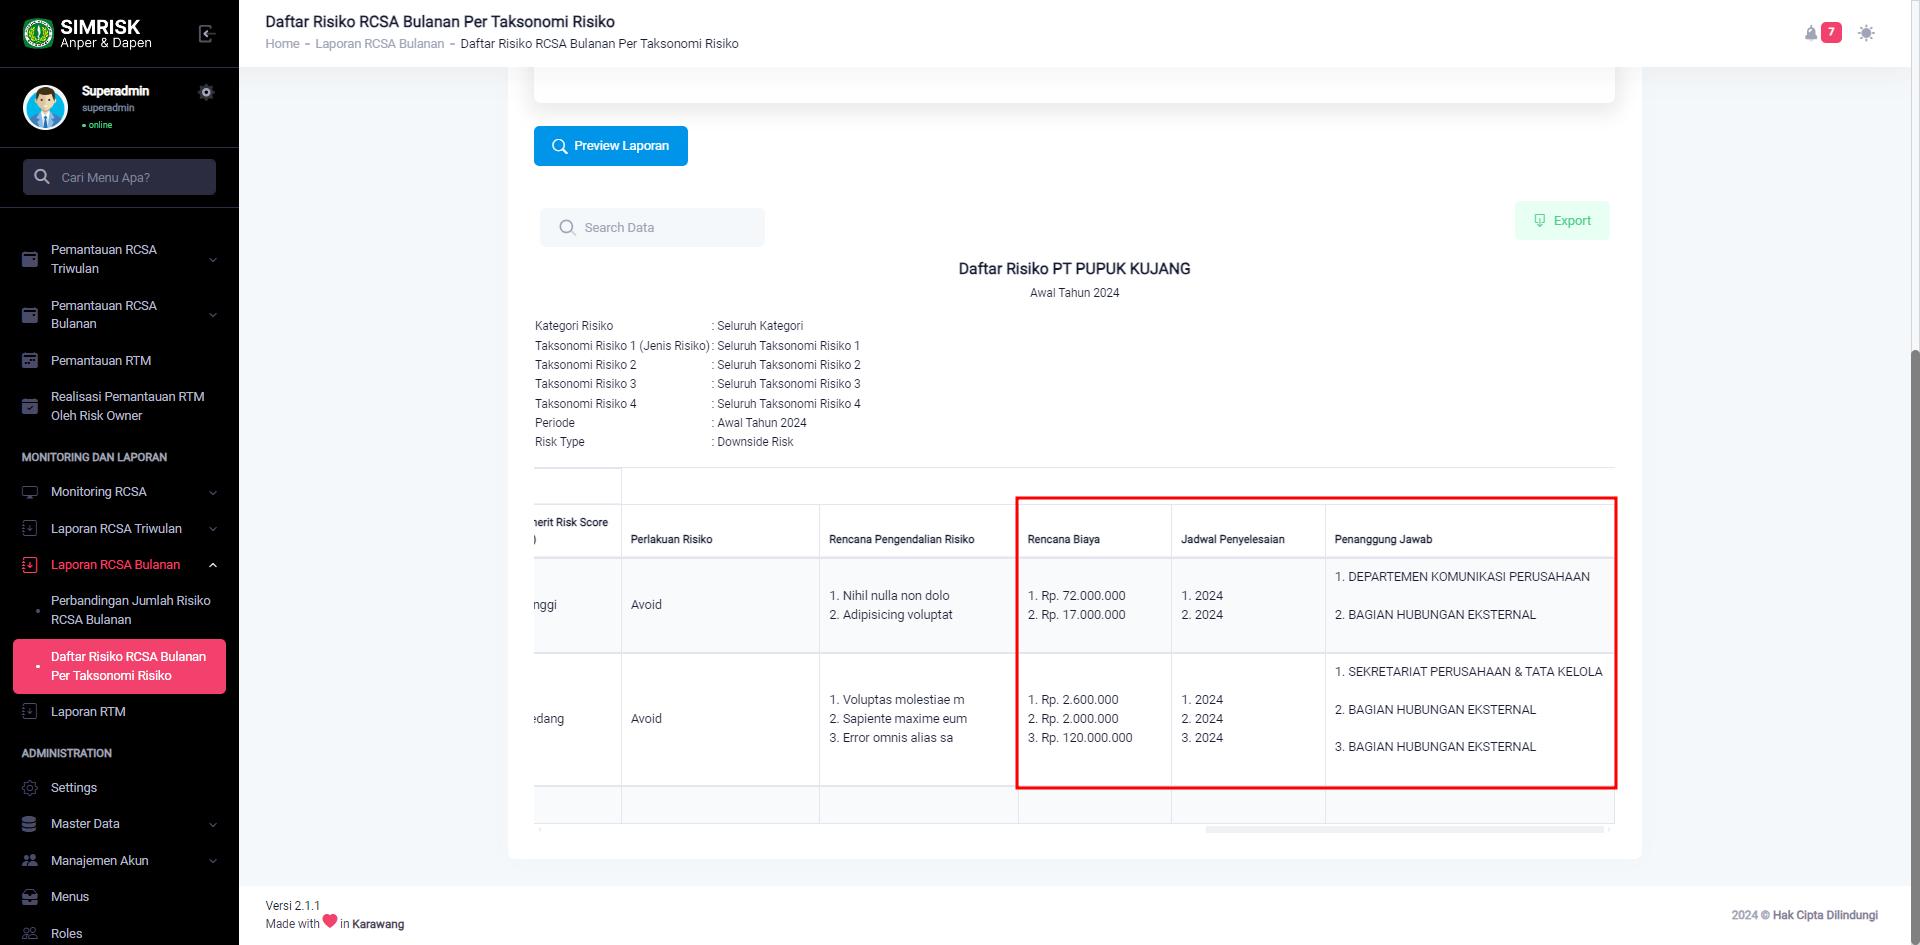The image size is (1920, 945).
Task: Click the Menus icon in sidebar
Action: coord(30,897)
